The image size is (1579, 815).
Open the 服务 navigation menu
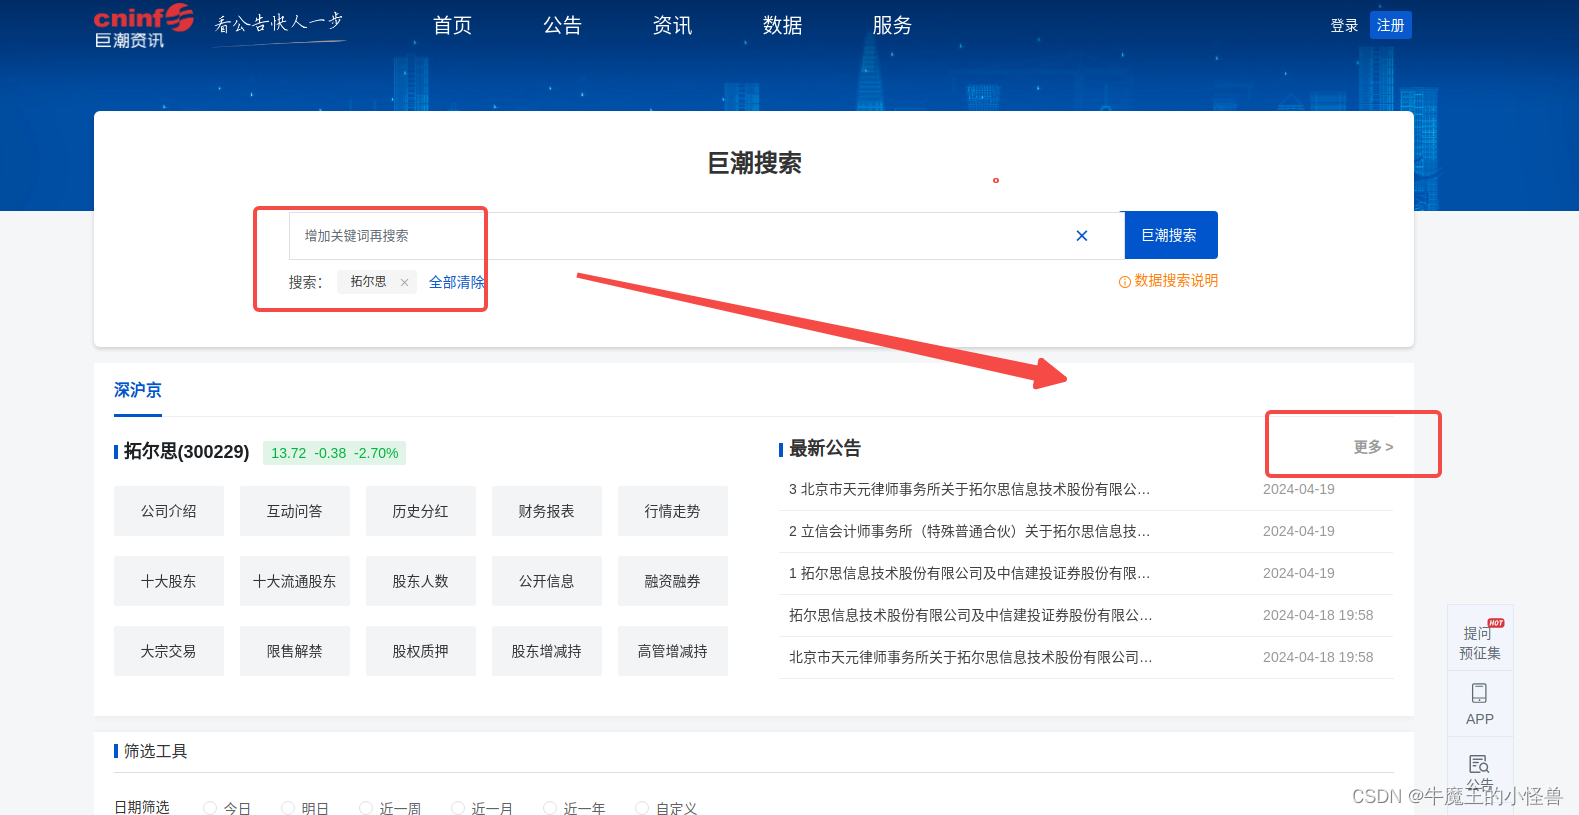(892, 25)
